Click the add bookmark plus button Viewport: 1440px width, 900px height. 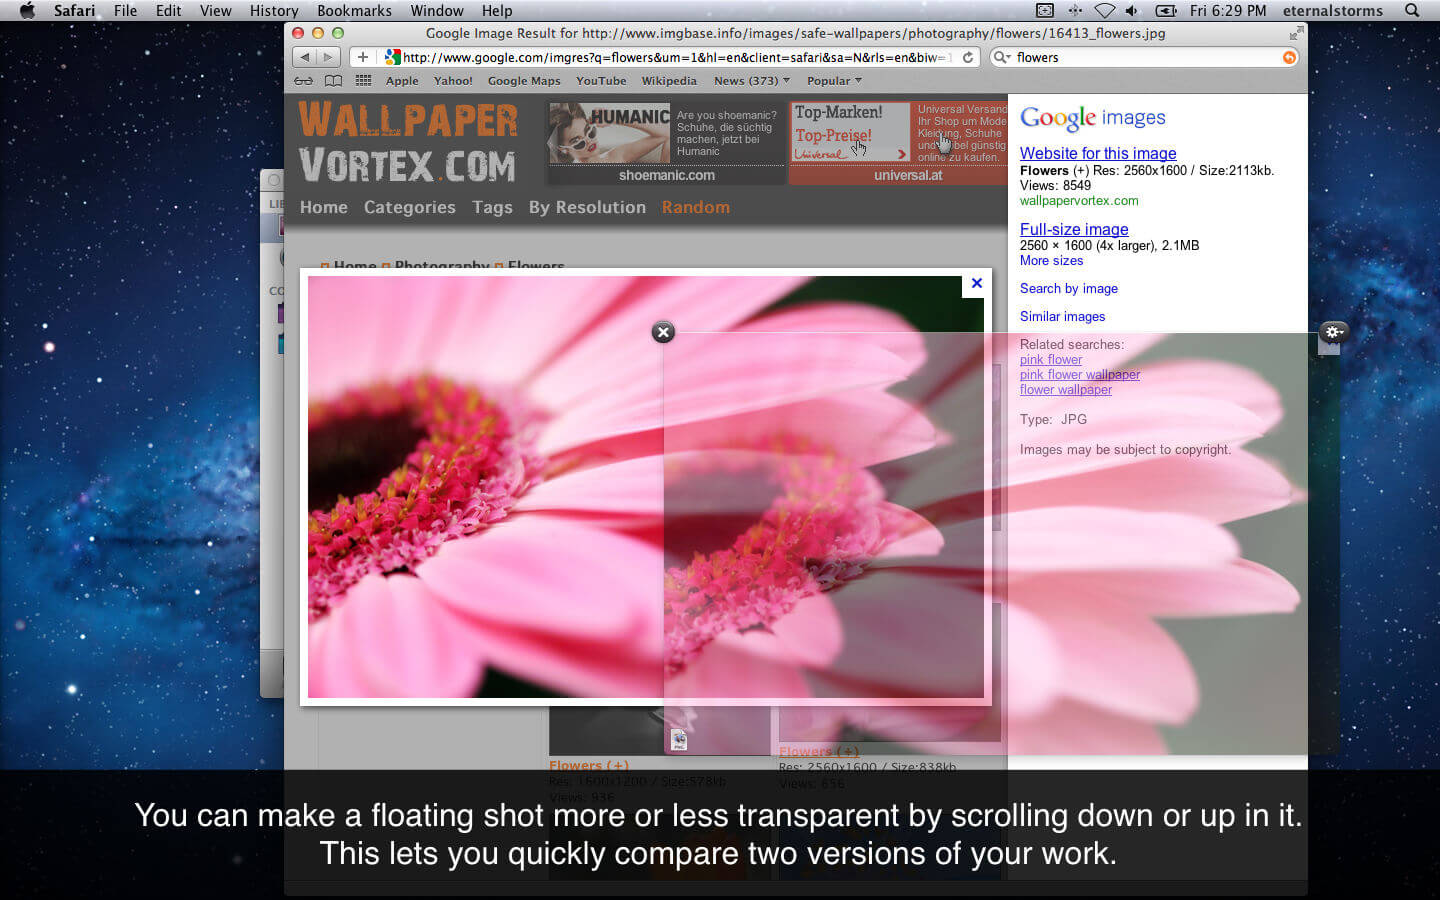[362, 57]
